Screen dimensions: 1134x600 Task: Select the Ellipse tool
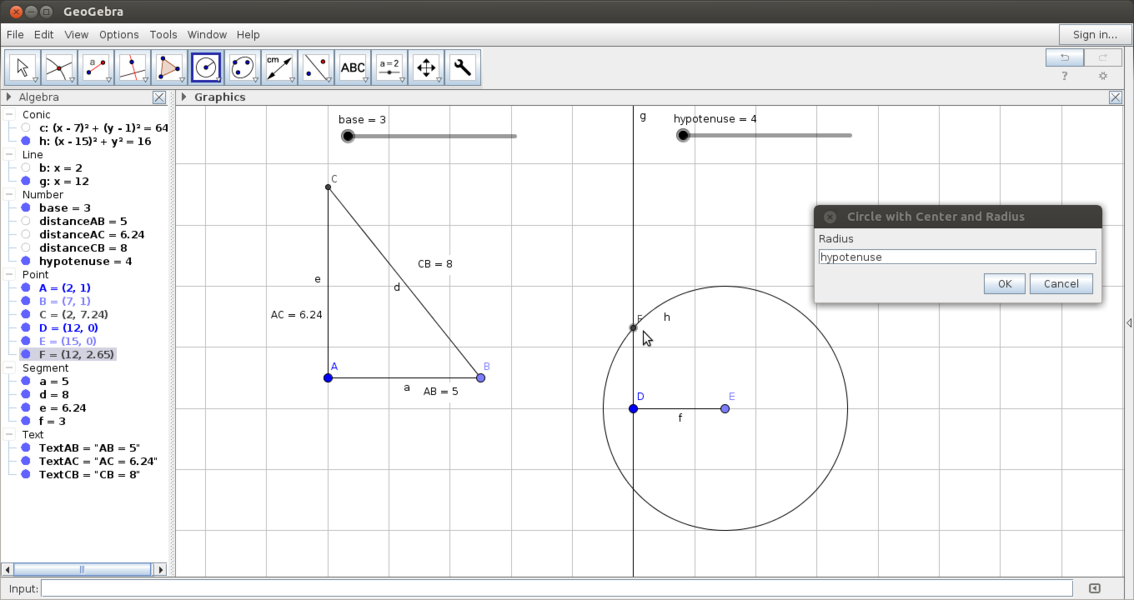243,67
